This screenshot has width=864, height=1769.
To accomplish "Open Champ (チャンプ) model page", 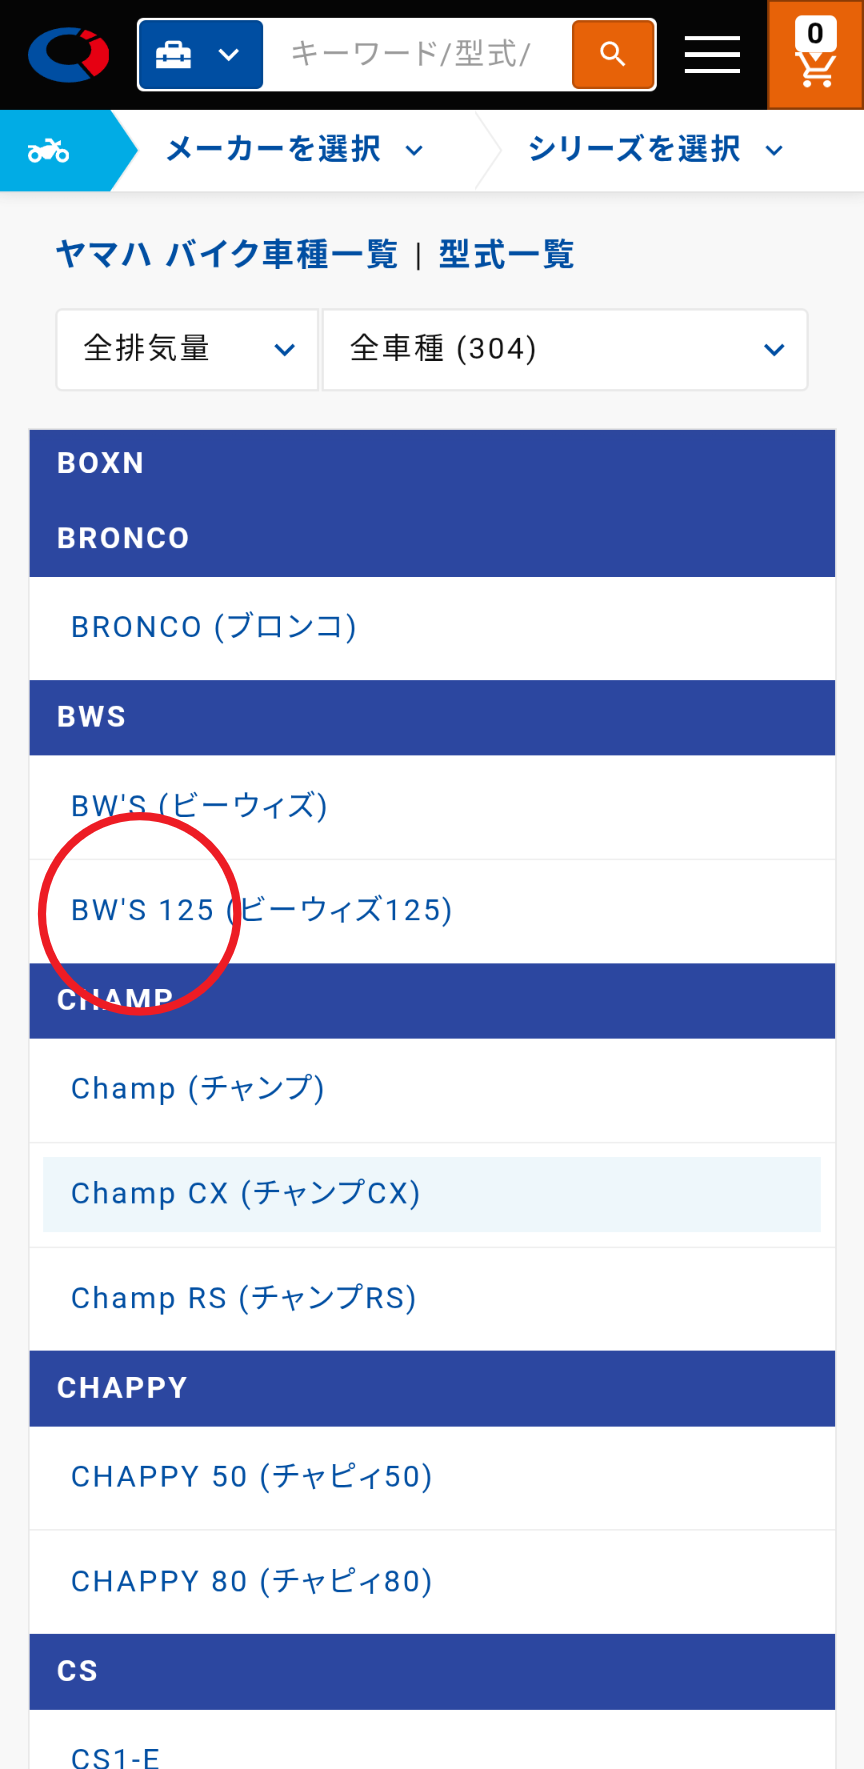I will 198,1088.
